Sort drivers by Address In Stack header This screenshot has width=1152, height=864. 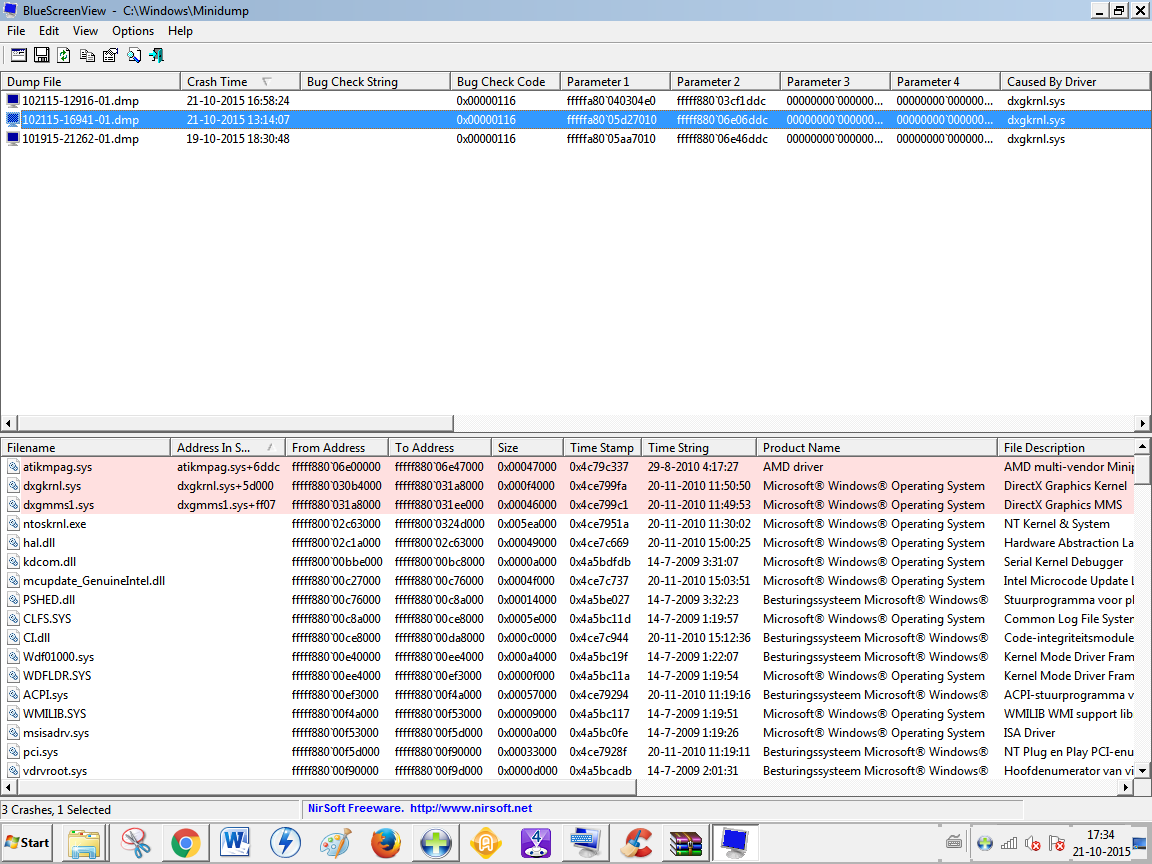(x=228, y=447)
